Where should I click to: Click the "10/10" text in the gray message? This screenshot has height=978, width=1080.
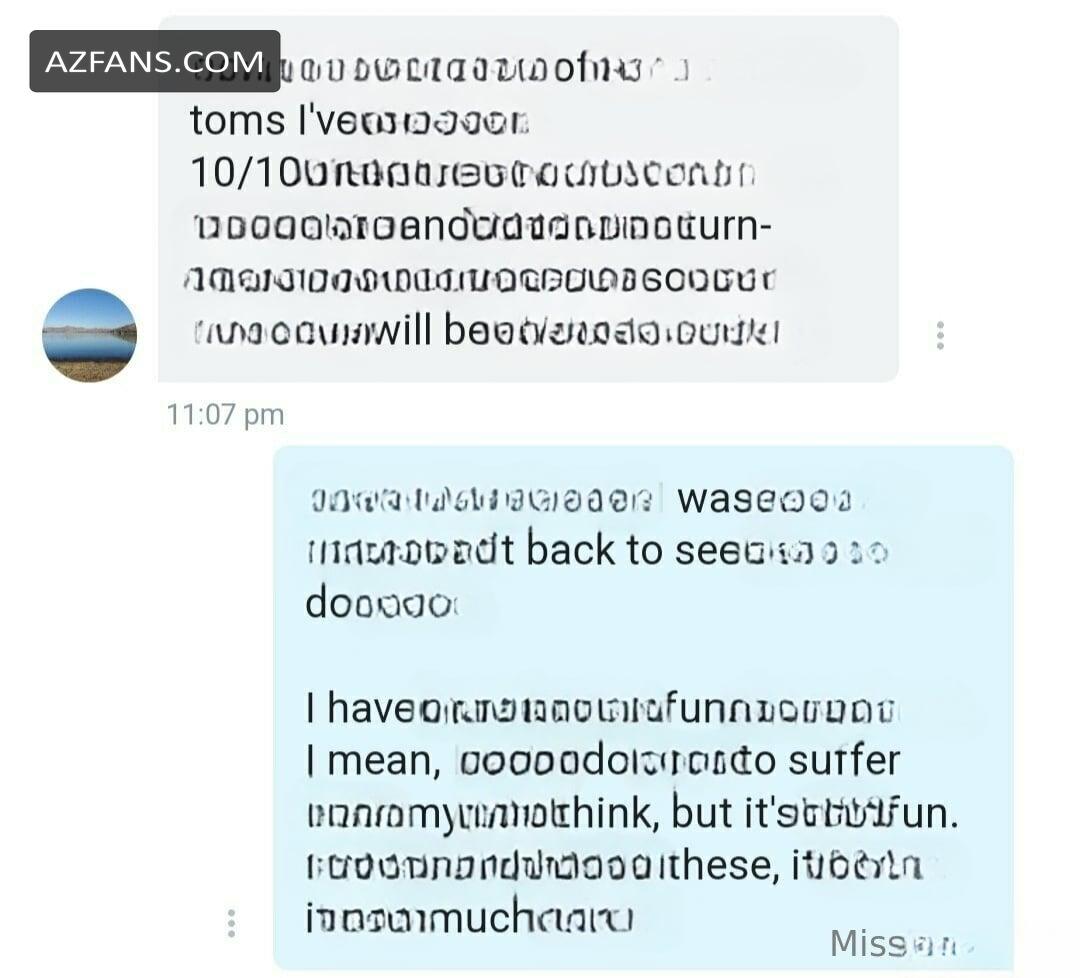pos(245,172)
